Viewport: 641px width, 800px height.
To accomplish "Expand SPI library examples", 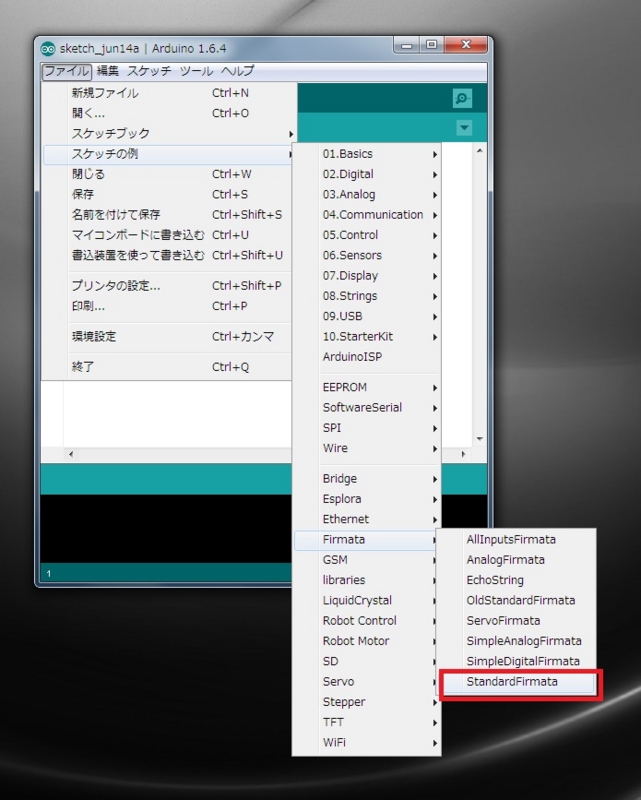I will [x=366, y=428].
